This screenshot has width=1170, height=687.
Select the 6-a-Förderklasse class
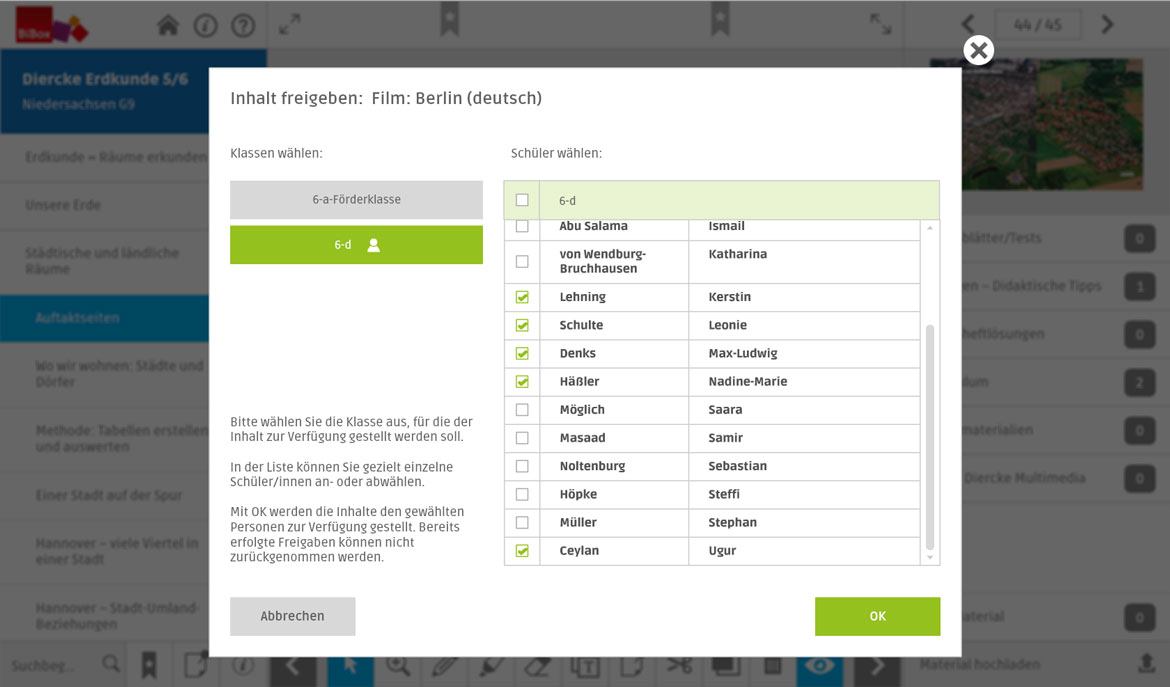tap(356, 200)
